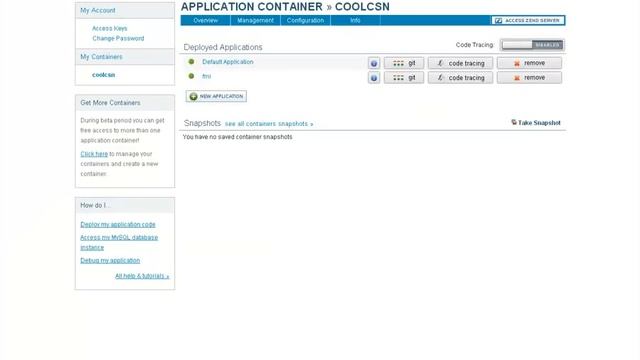This screenshot has width=640, height=360.
Task: Open code tracing for Default Application
Action: tap(460, 63)
